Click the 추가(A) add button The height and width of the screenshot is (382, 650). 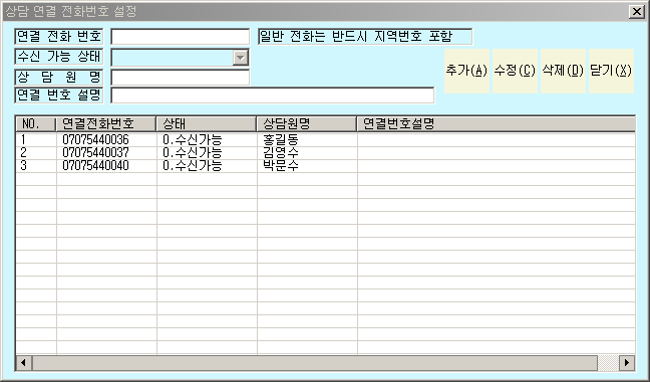pos(467,71)
